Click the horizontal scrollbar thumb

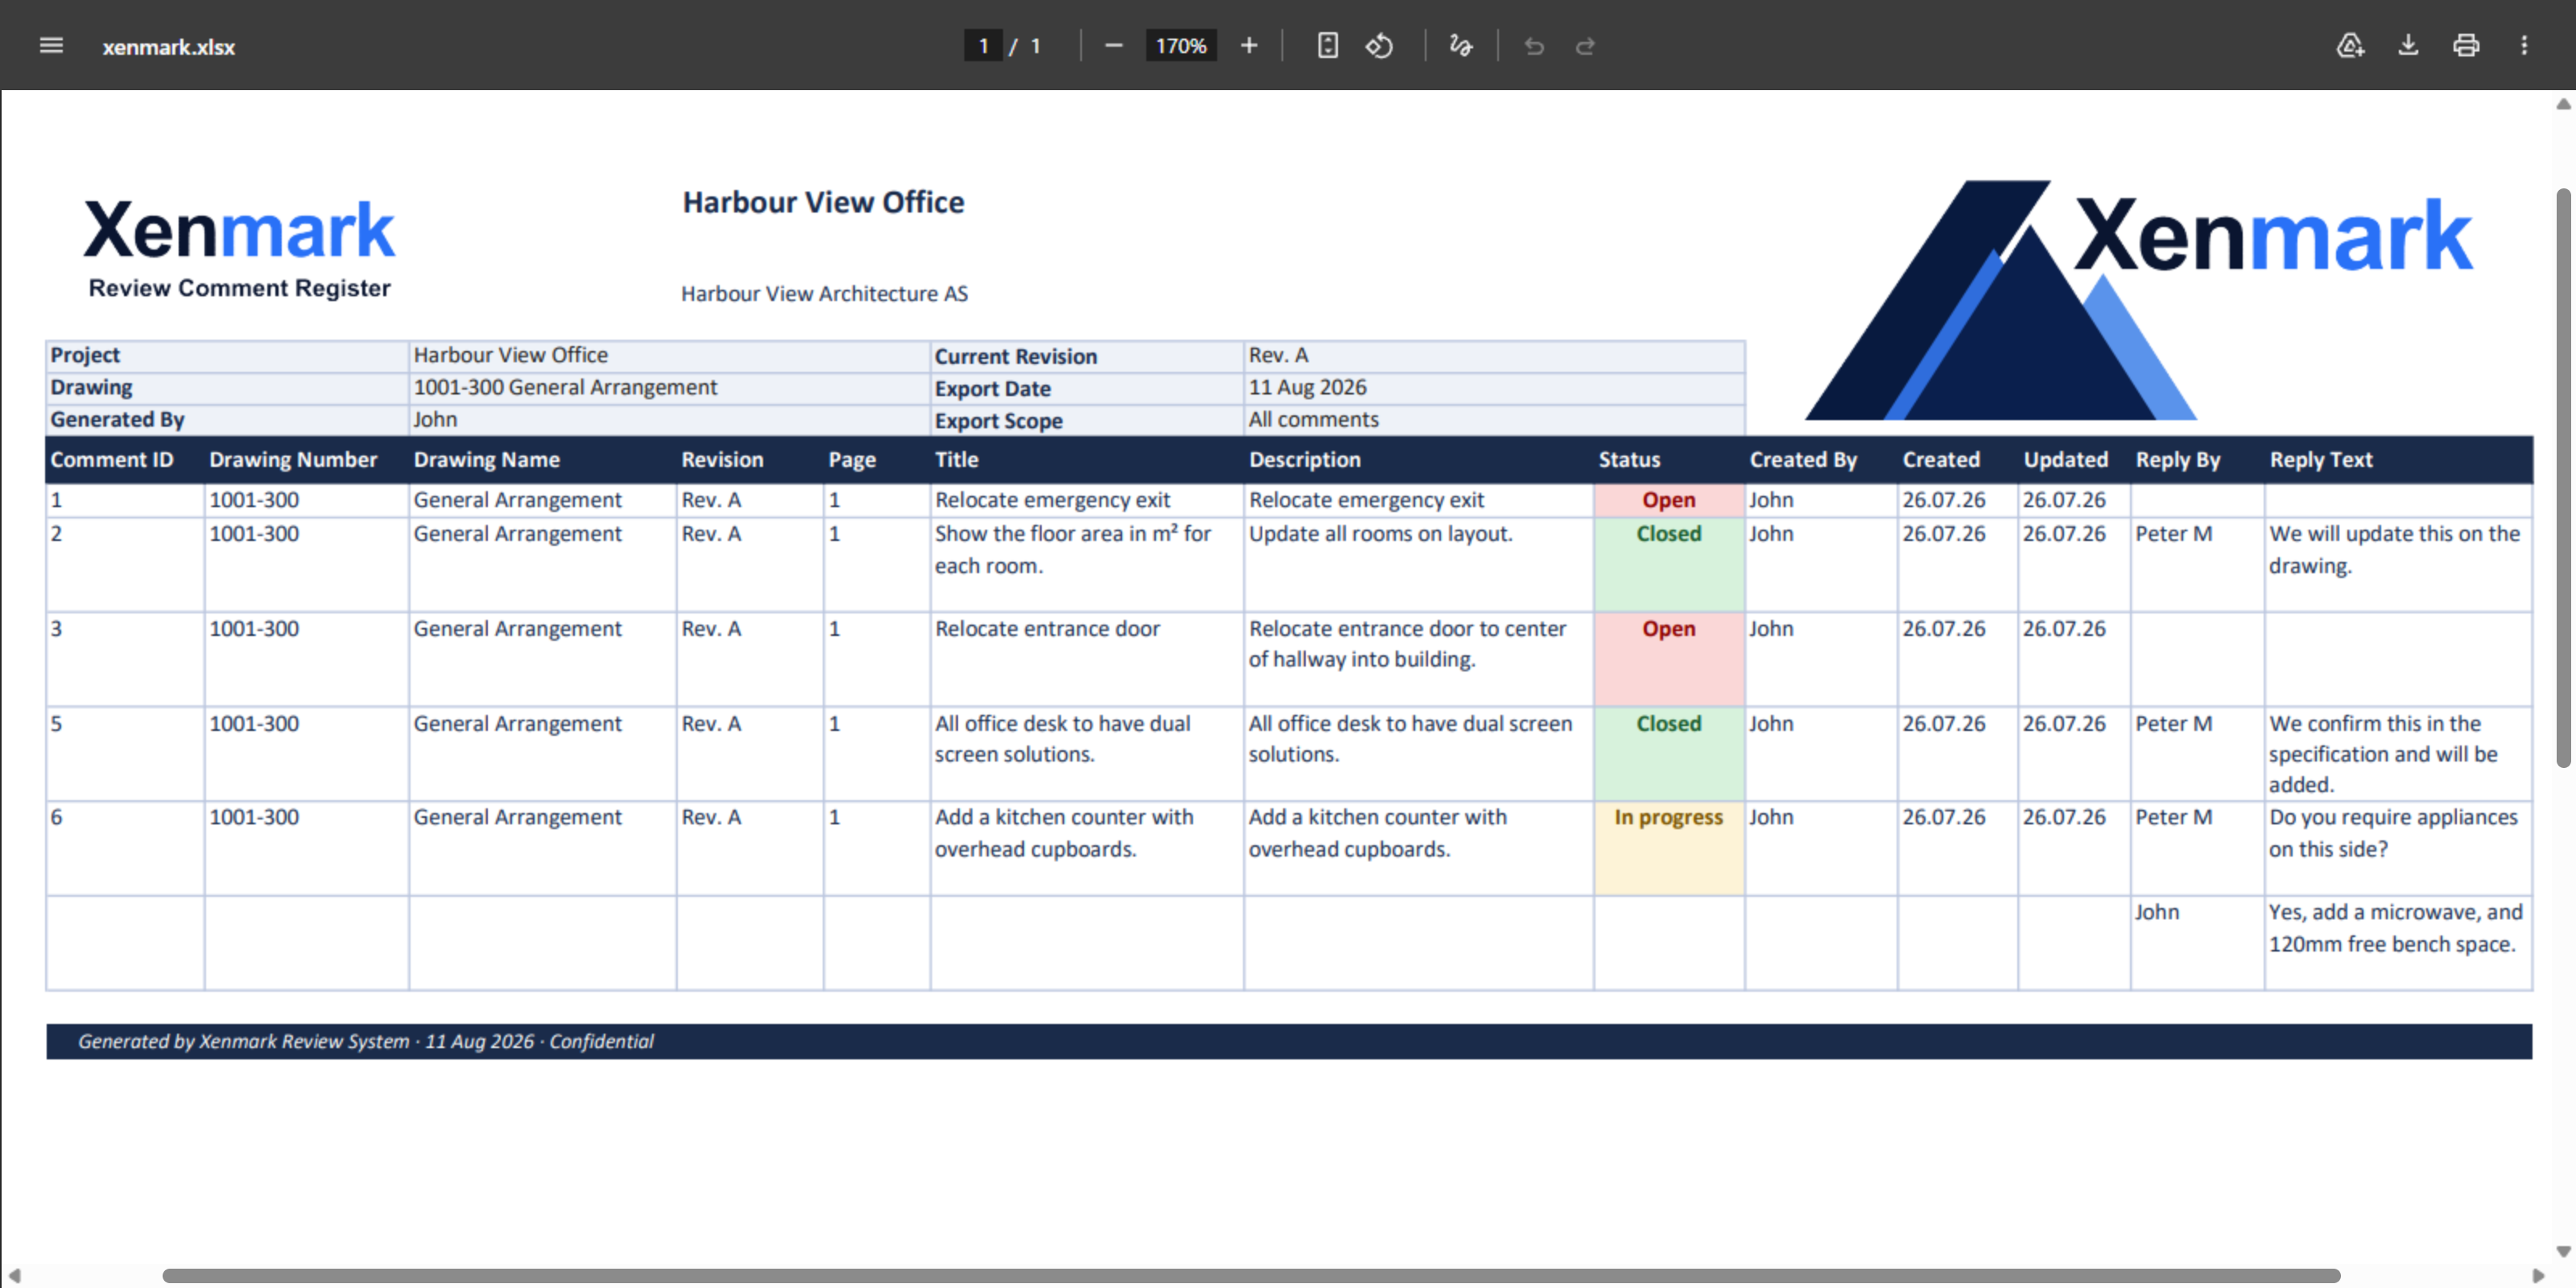point(1251,1275)
